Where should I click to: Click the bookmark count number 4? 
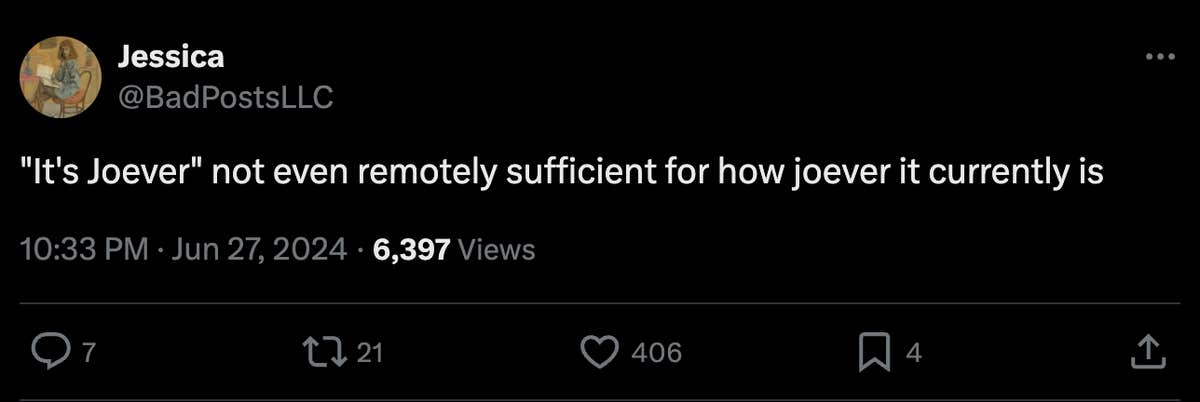[x=912, y=352]
